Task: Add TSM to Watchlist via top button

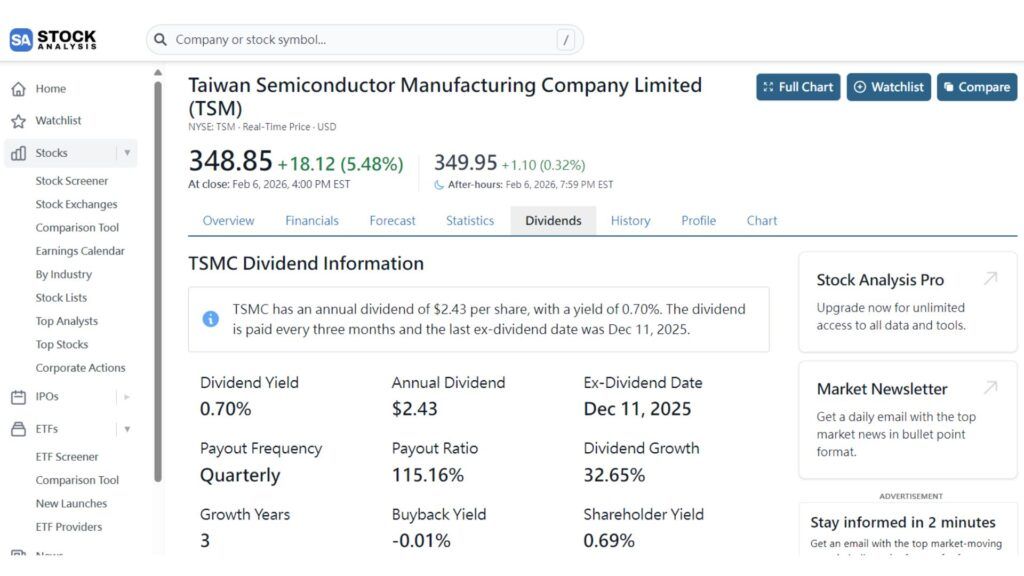Action: tap(888, 87)
